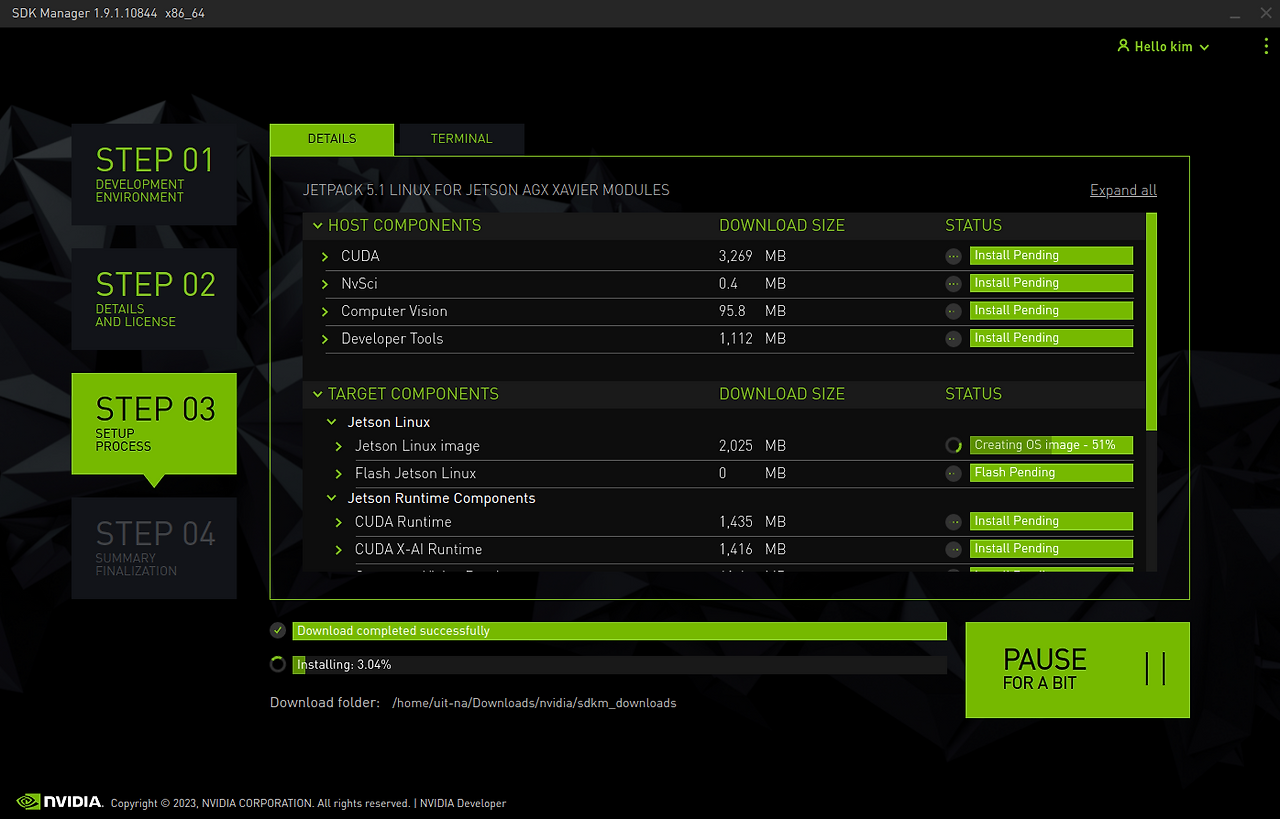Go to Step 02 Details and License
This screenshot has width=1280, height=819.
[x=154, y=299]
